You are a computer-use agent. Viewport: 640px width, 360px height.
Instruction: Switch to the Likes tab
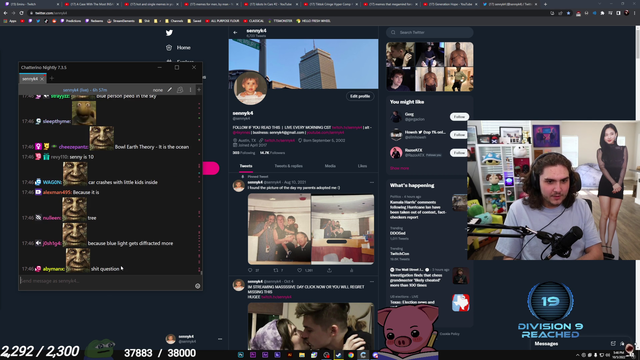362,166
